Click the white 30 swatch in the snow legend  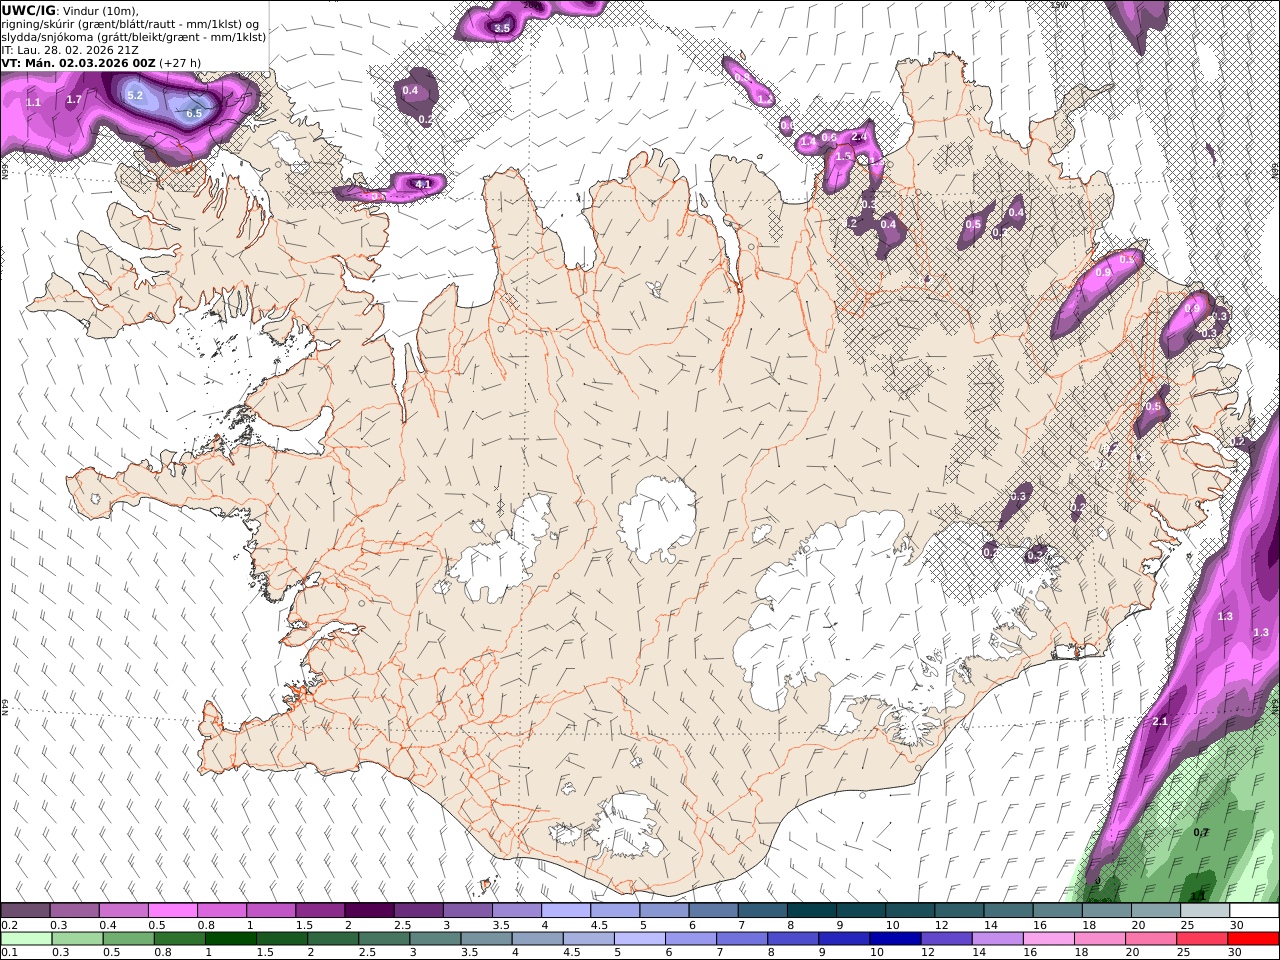[1254, 911]
